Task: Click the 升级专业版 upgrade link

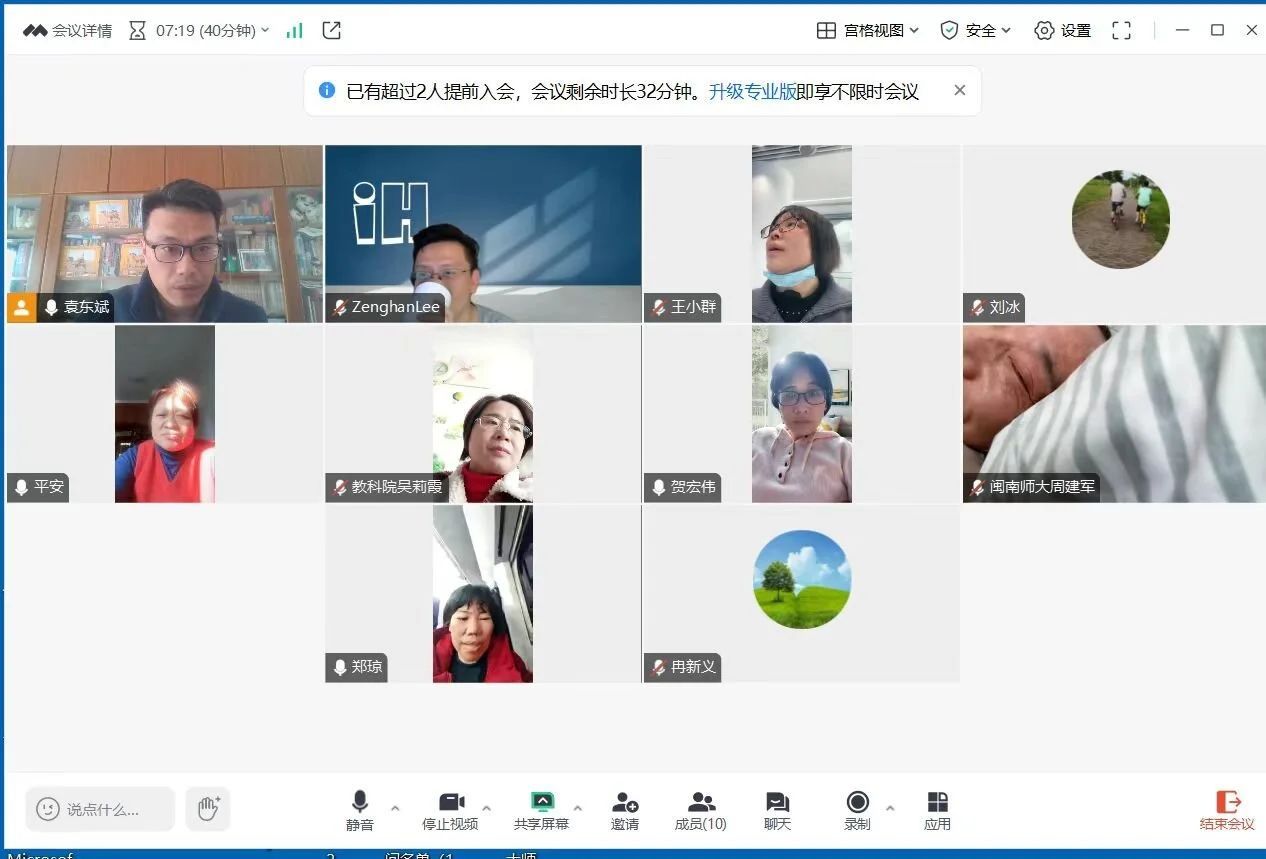Action: click(x=752, y=91)
